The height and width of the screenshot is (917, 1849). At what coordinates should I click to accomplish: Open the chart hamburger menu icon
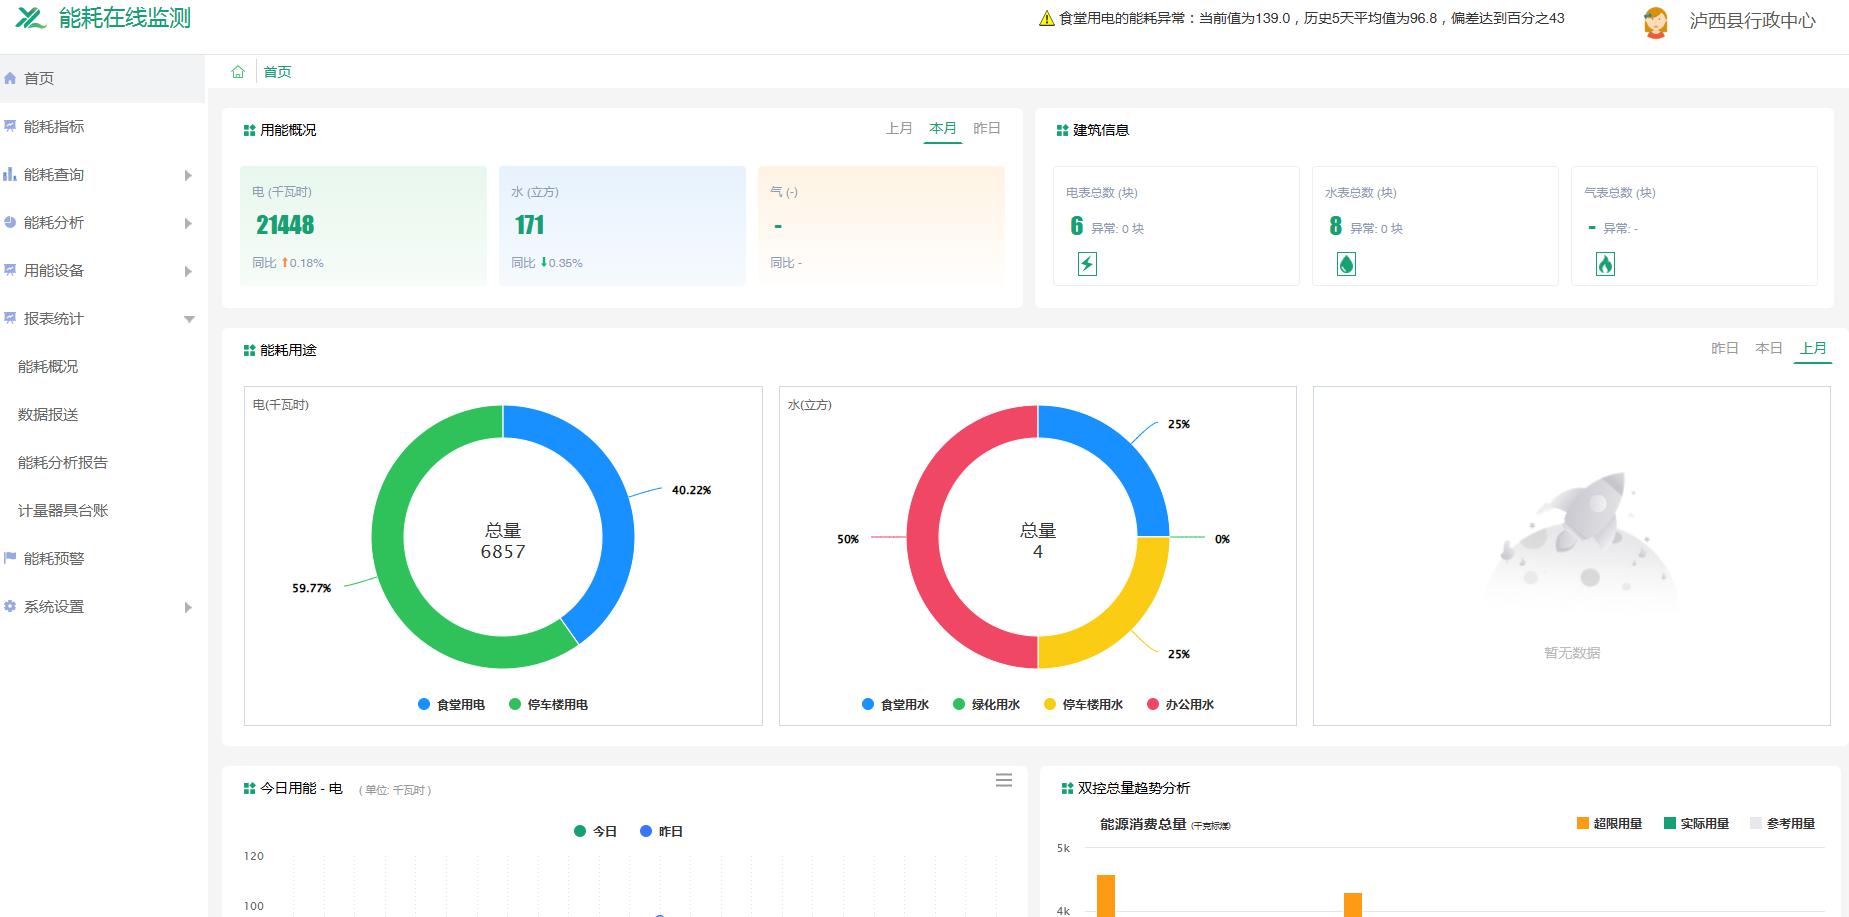(x=1004, y=780)
